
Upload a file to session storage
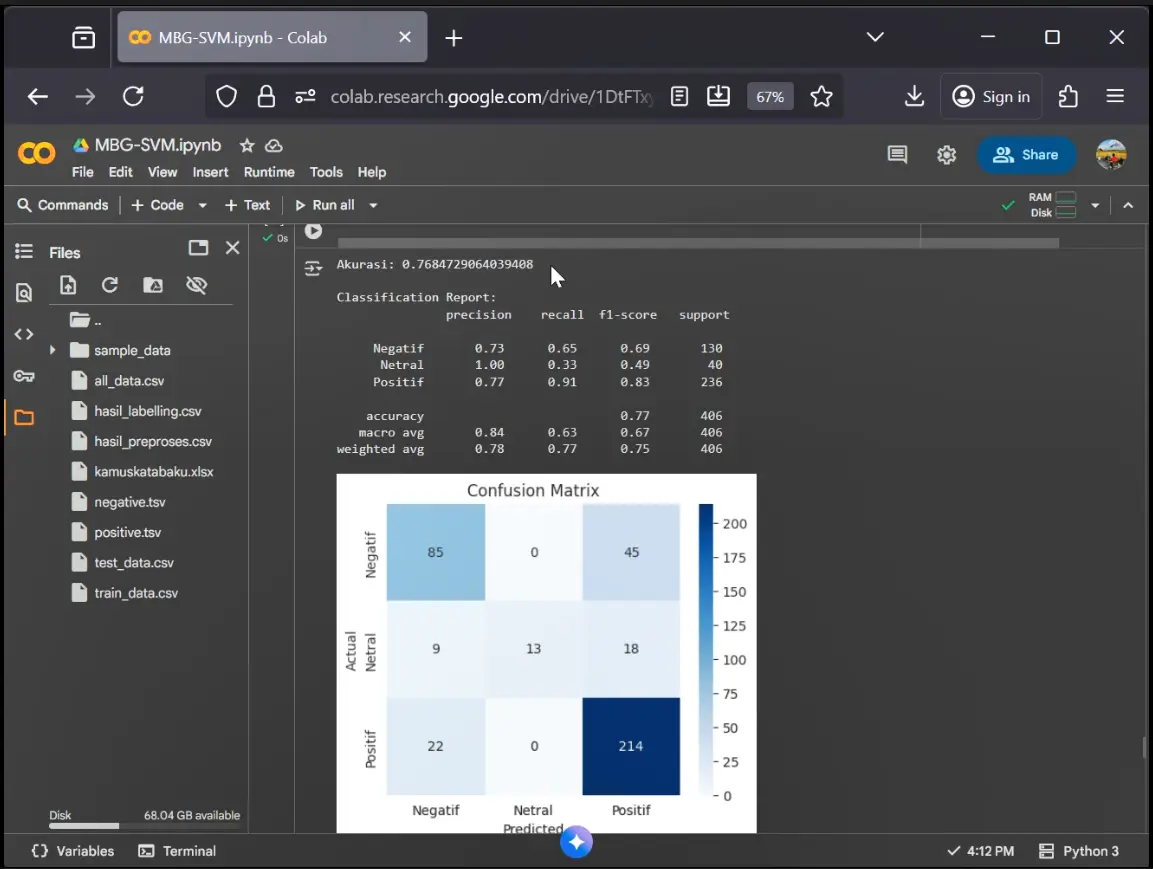[x=68, y=285]
